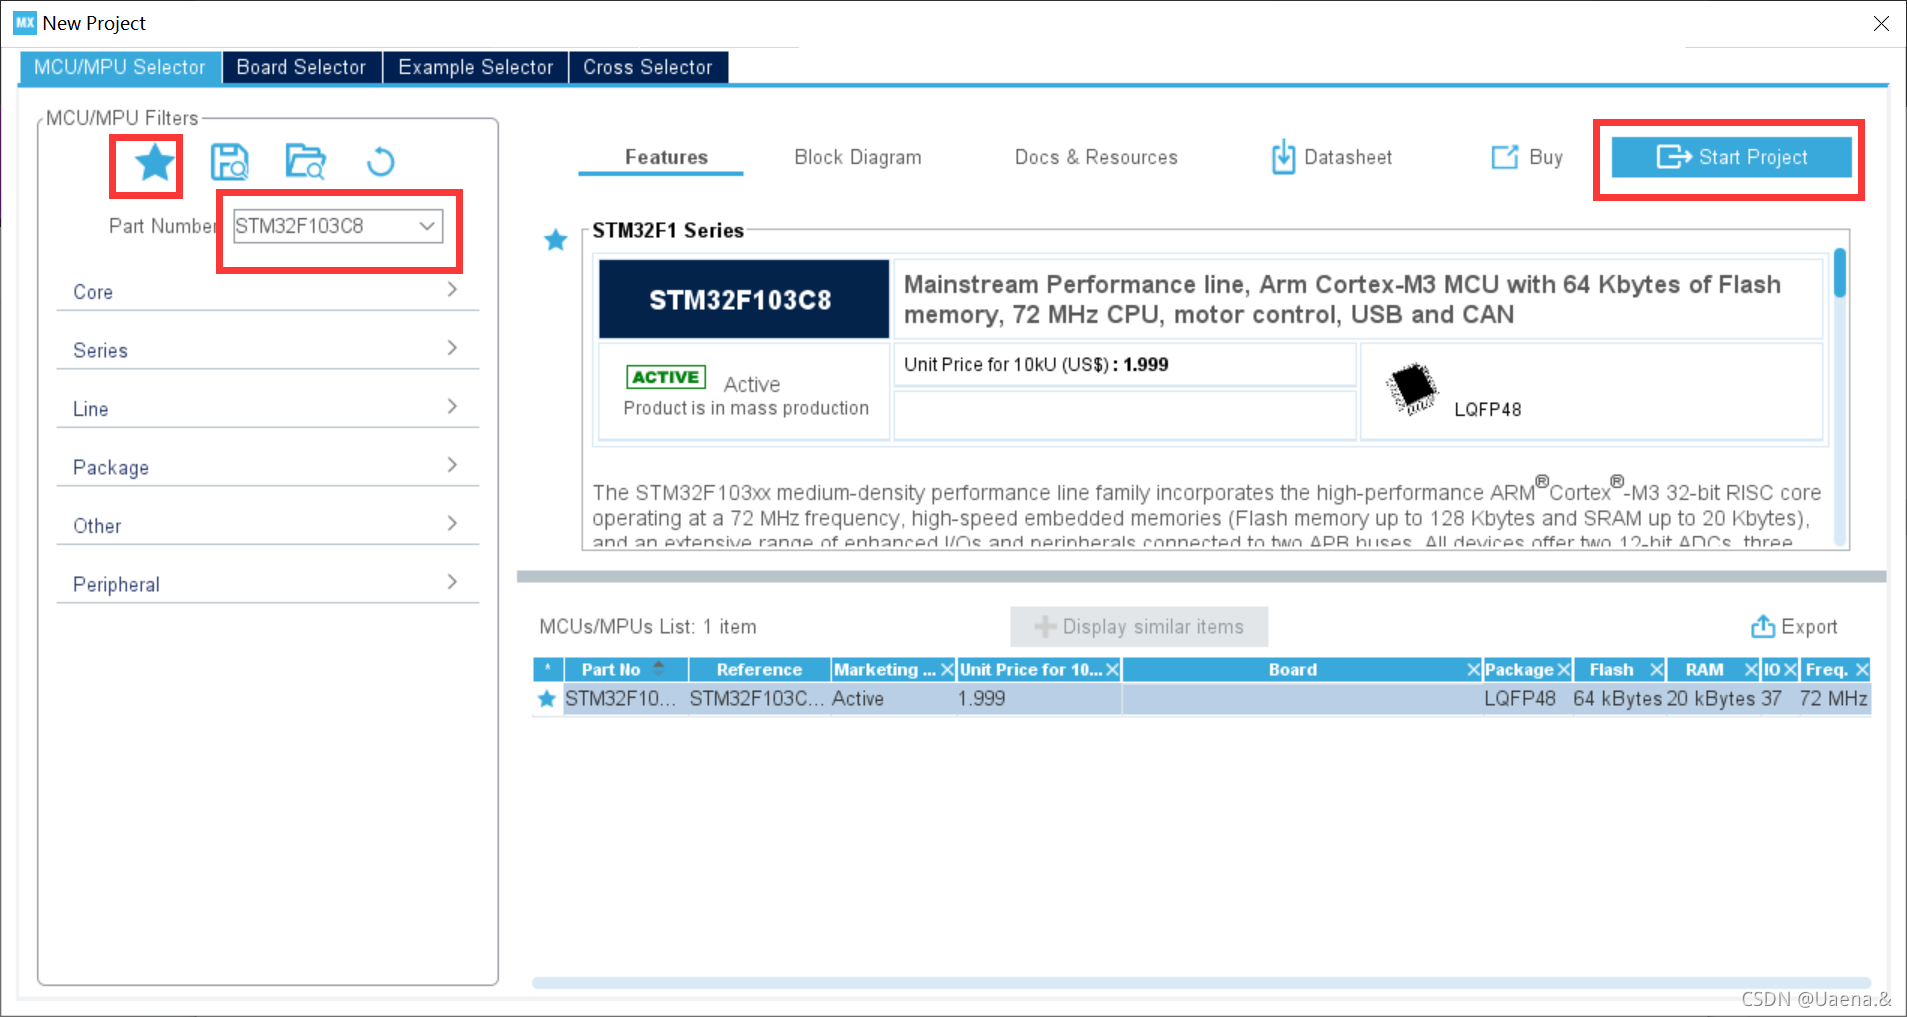Open the Cross Selector tab
This screenshot has height=1017, width=1907.
[648, 67]
